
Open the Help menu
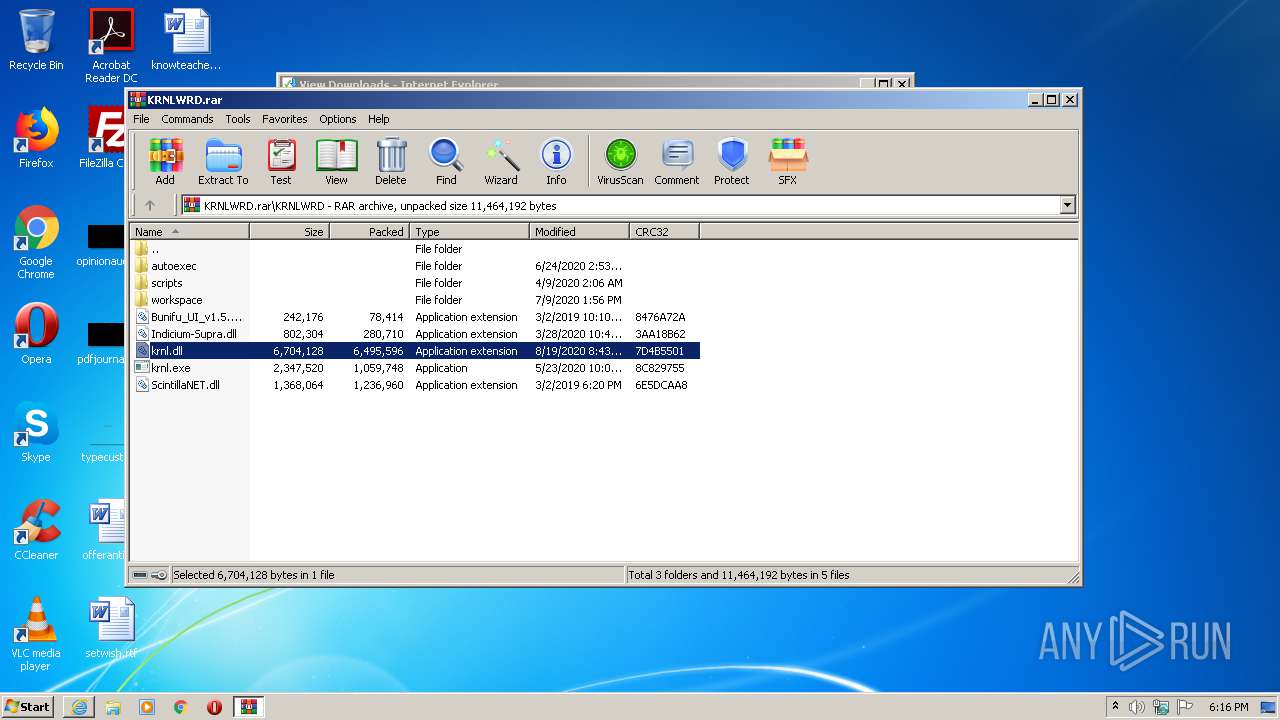coord(379,119)
